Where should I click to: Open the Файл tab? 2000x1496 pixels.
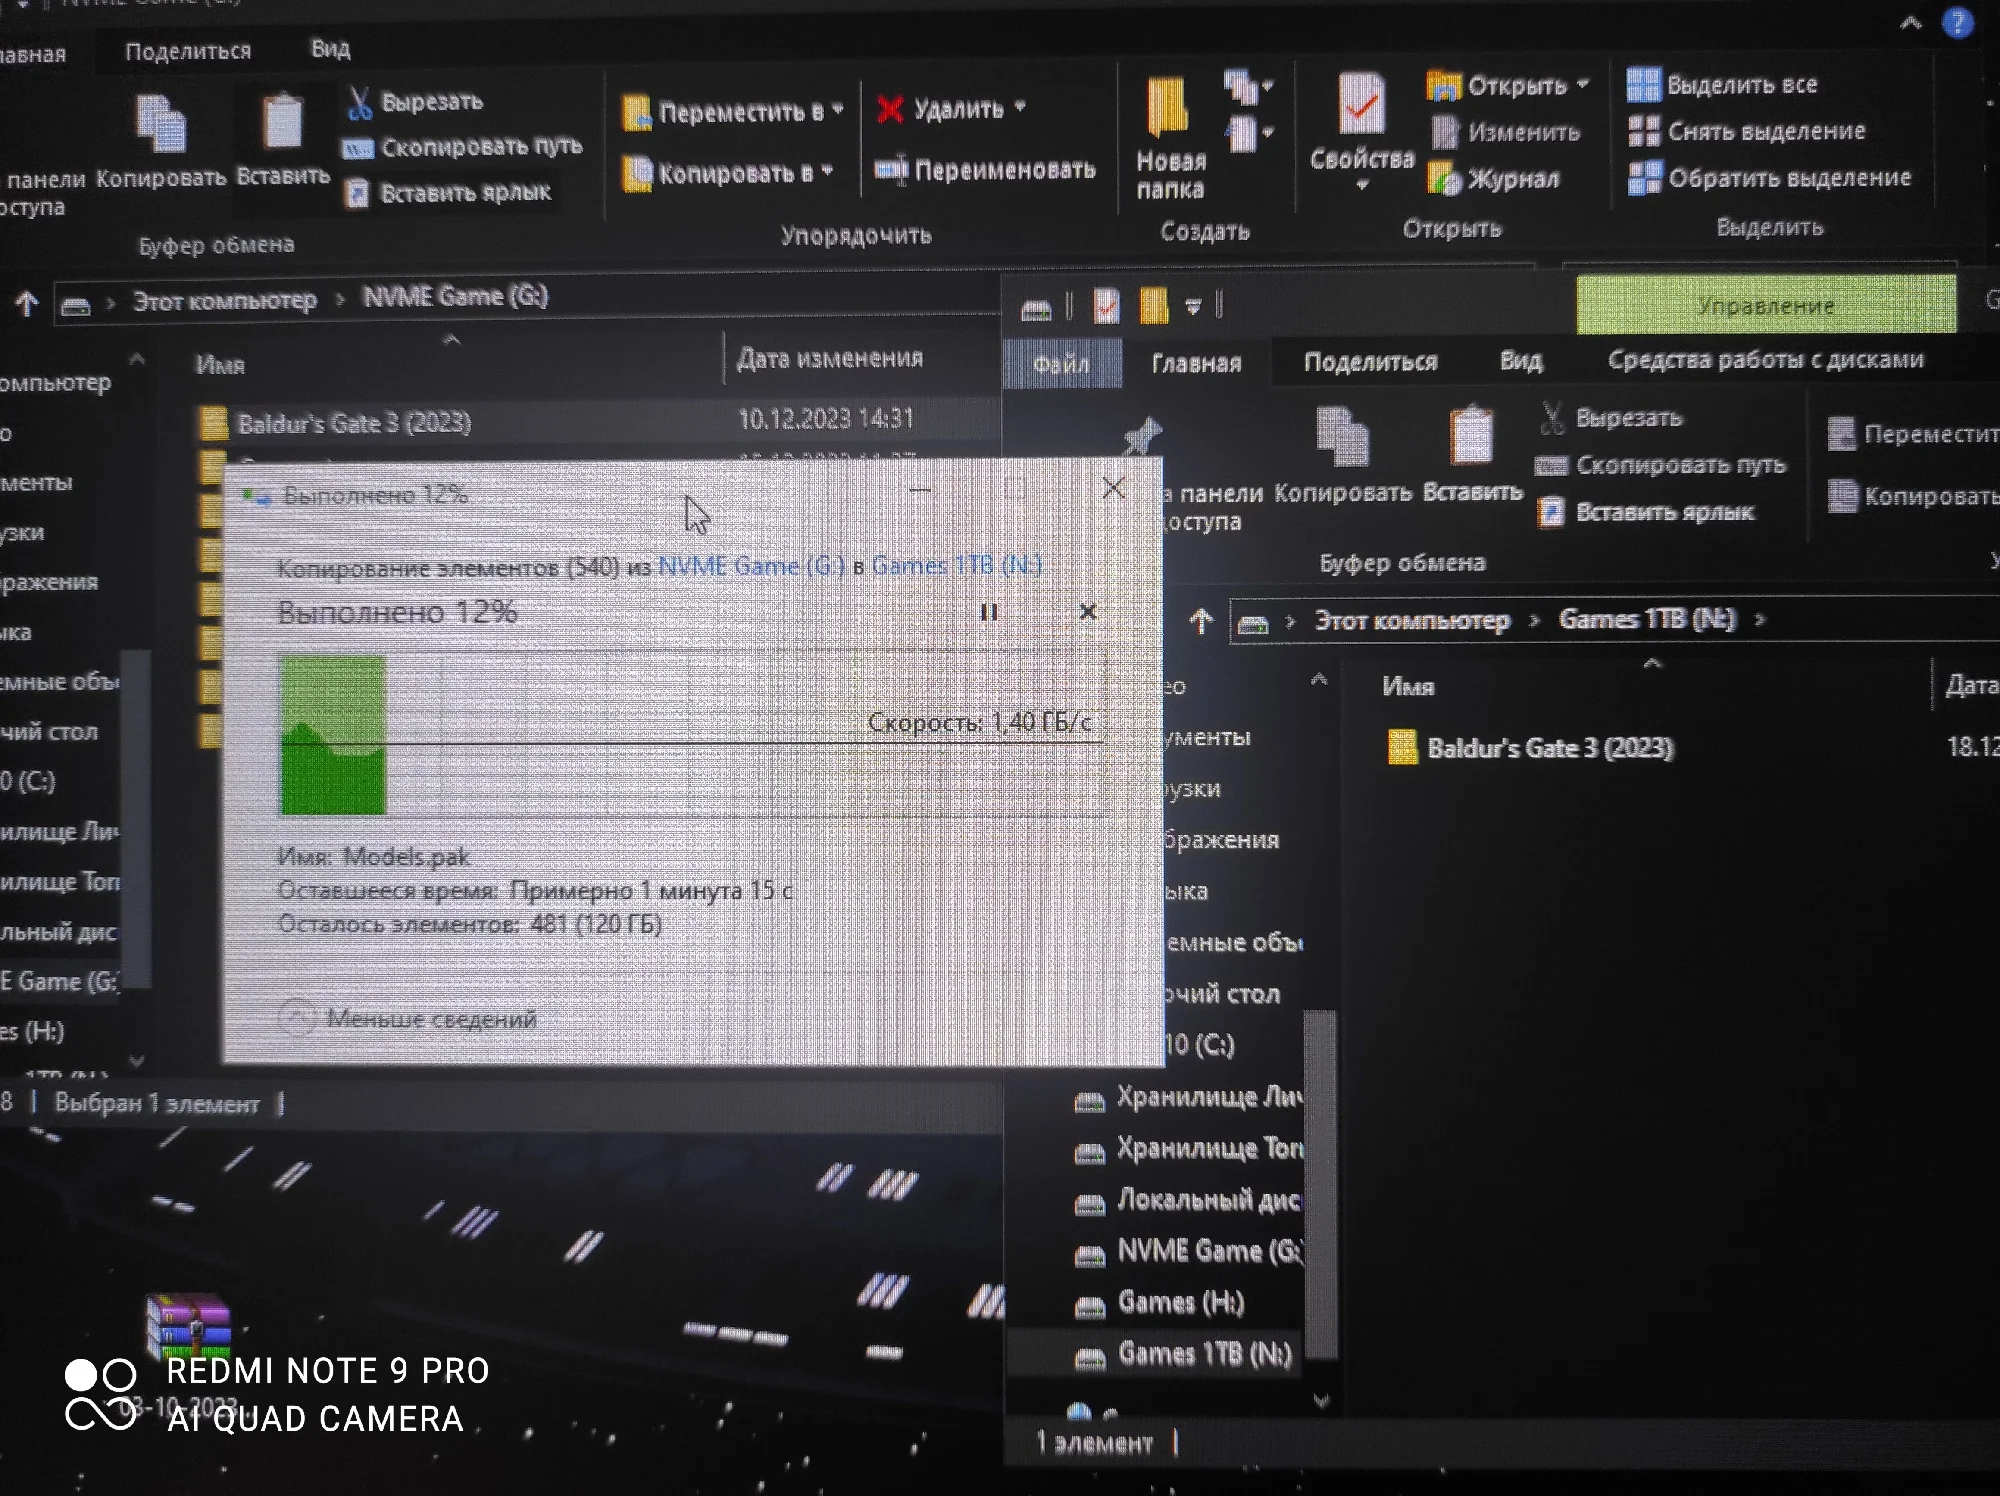pos(1061,364)
